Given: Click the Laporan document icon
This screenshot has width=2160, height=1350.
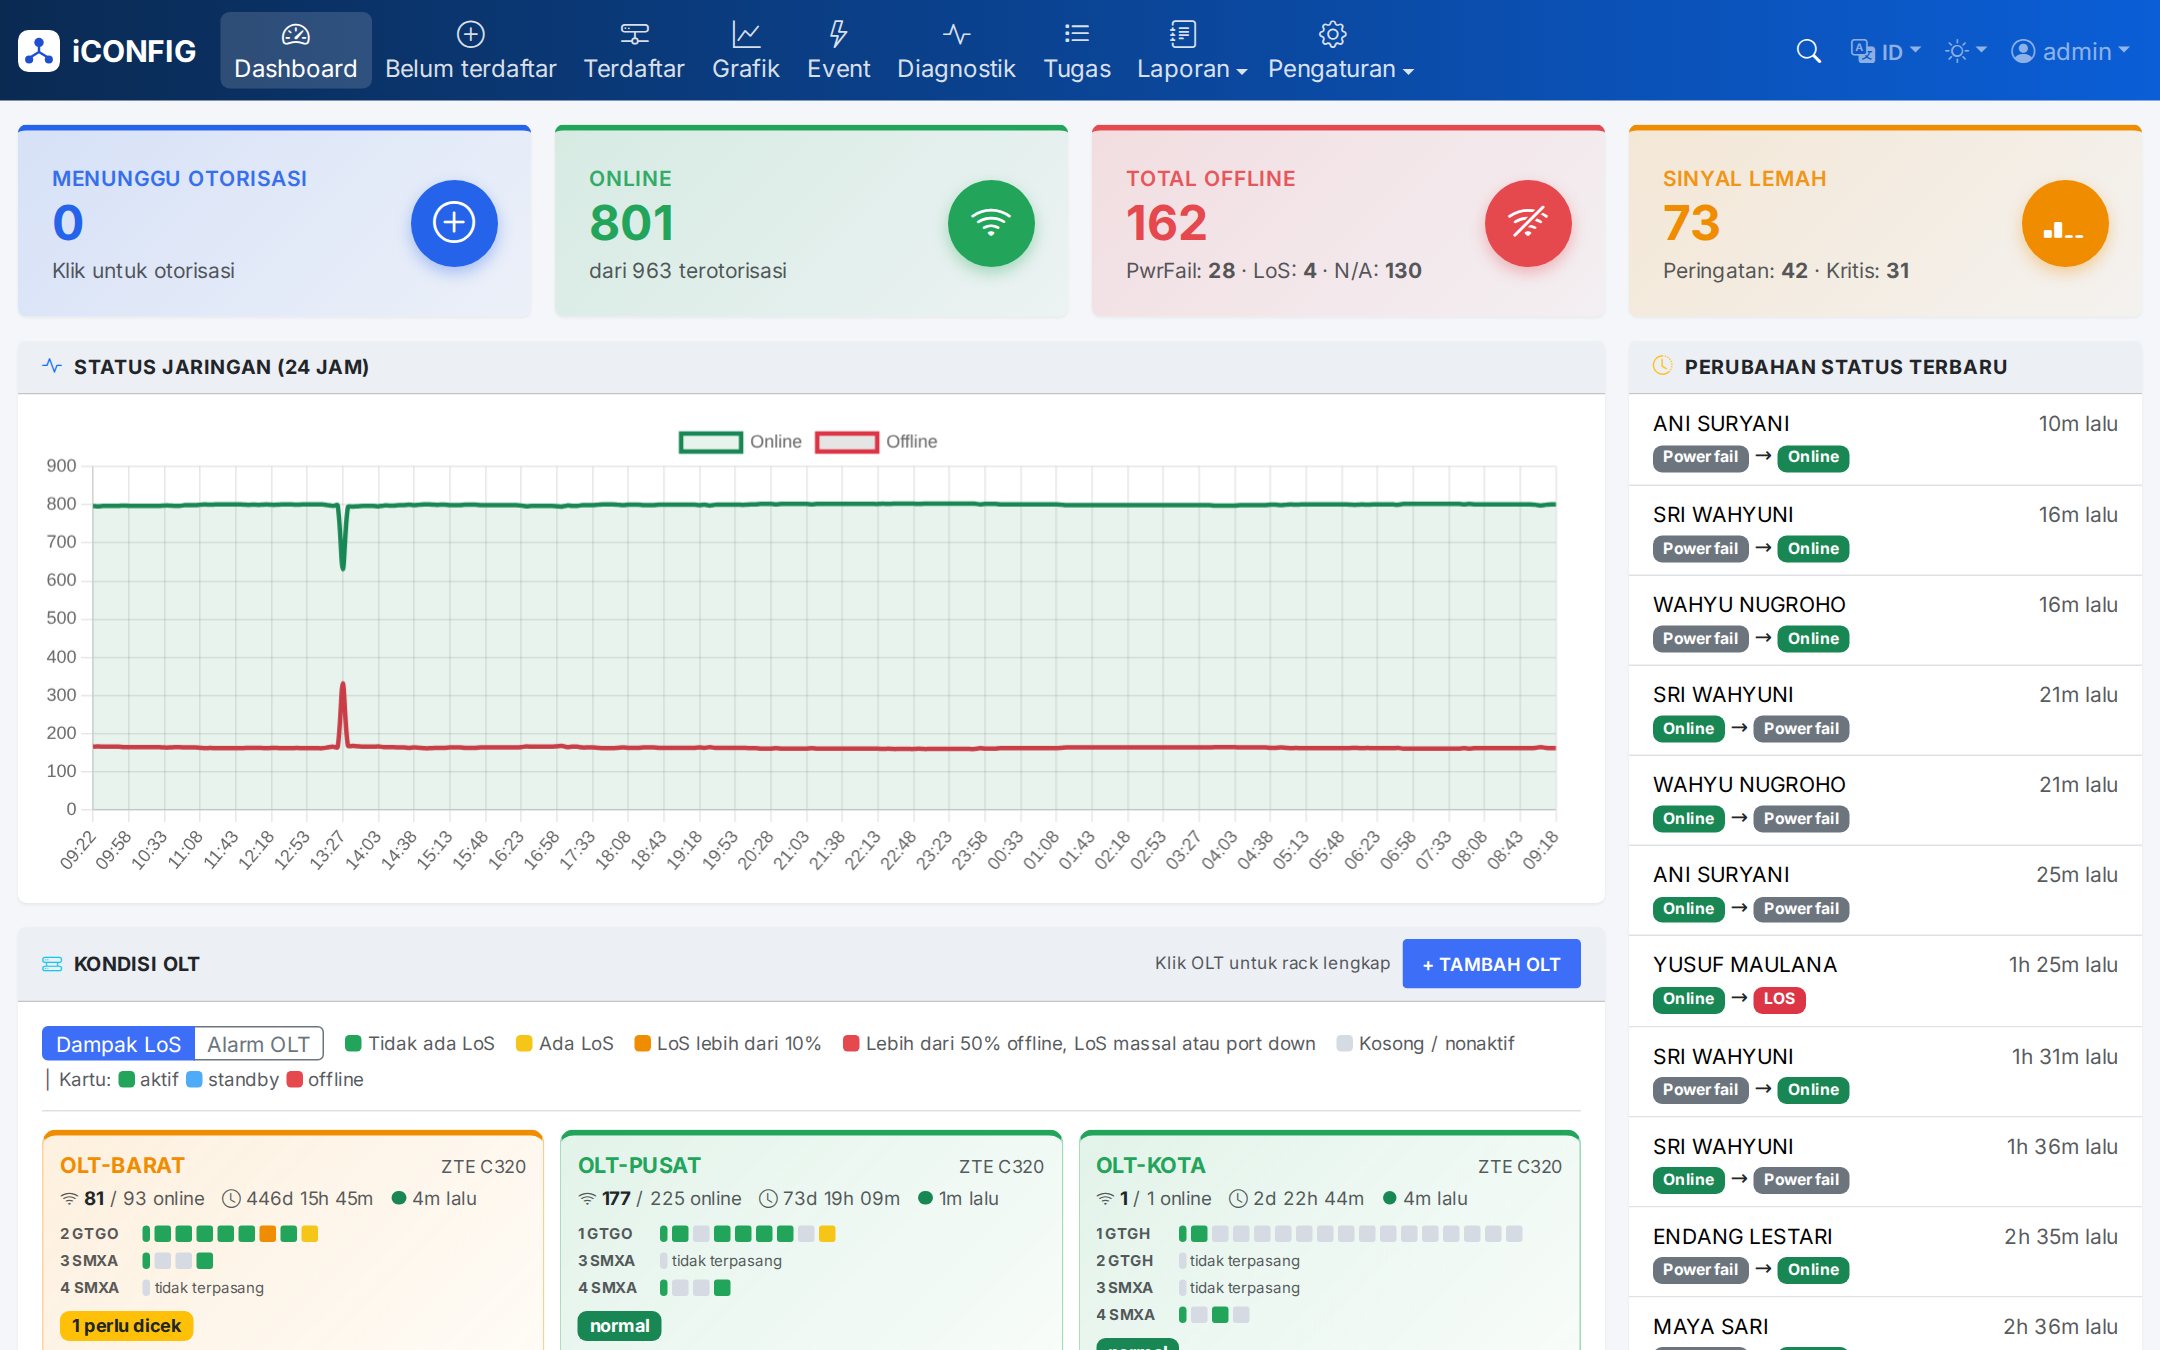Looking at the screenshot, I should (x=1183, y=34).
